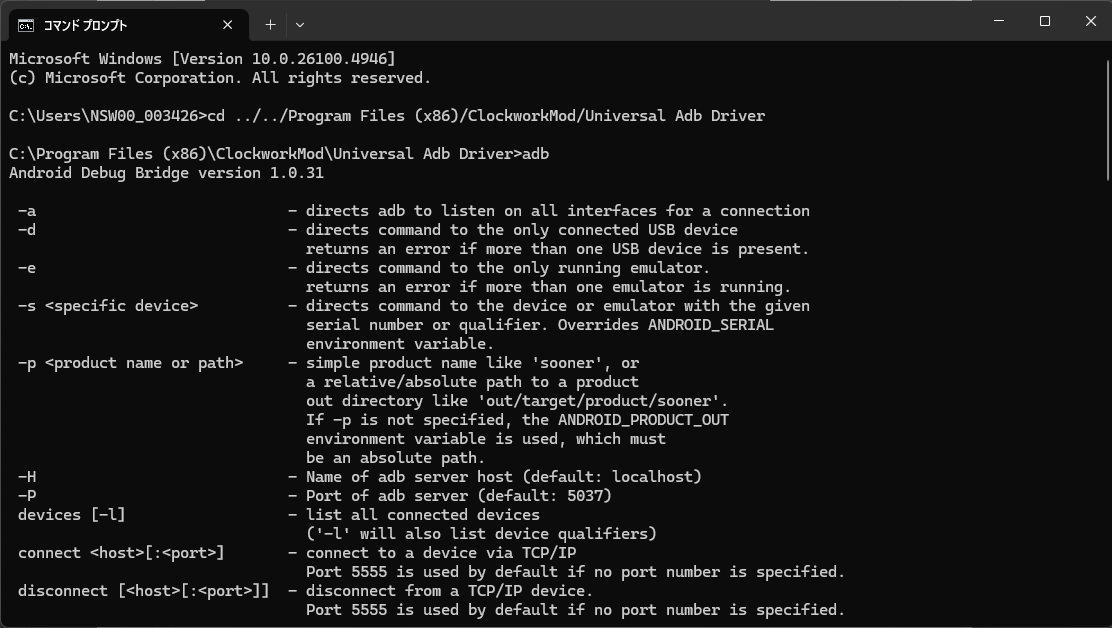Close the コマンド プロンプト tab
Screen dimensions: 1112x628
pyautogui.click(x=228, y=25)
